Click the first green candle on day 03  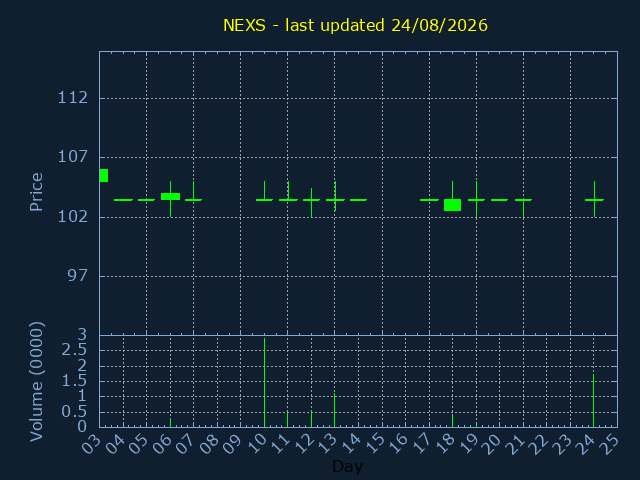104,175
